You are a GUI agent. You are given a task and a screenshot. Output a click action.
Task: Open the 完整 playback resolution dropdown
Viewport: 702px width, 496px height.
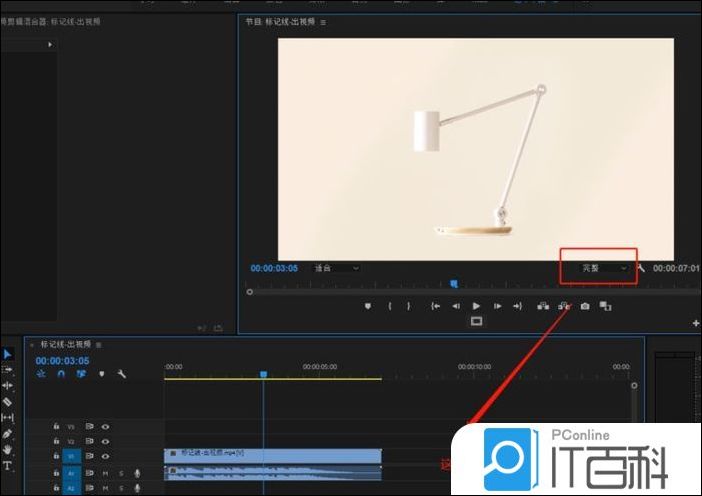606,268
